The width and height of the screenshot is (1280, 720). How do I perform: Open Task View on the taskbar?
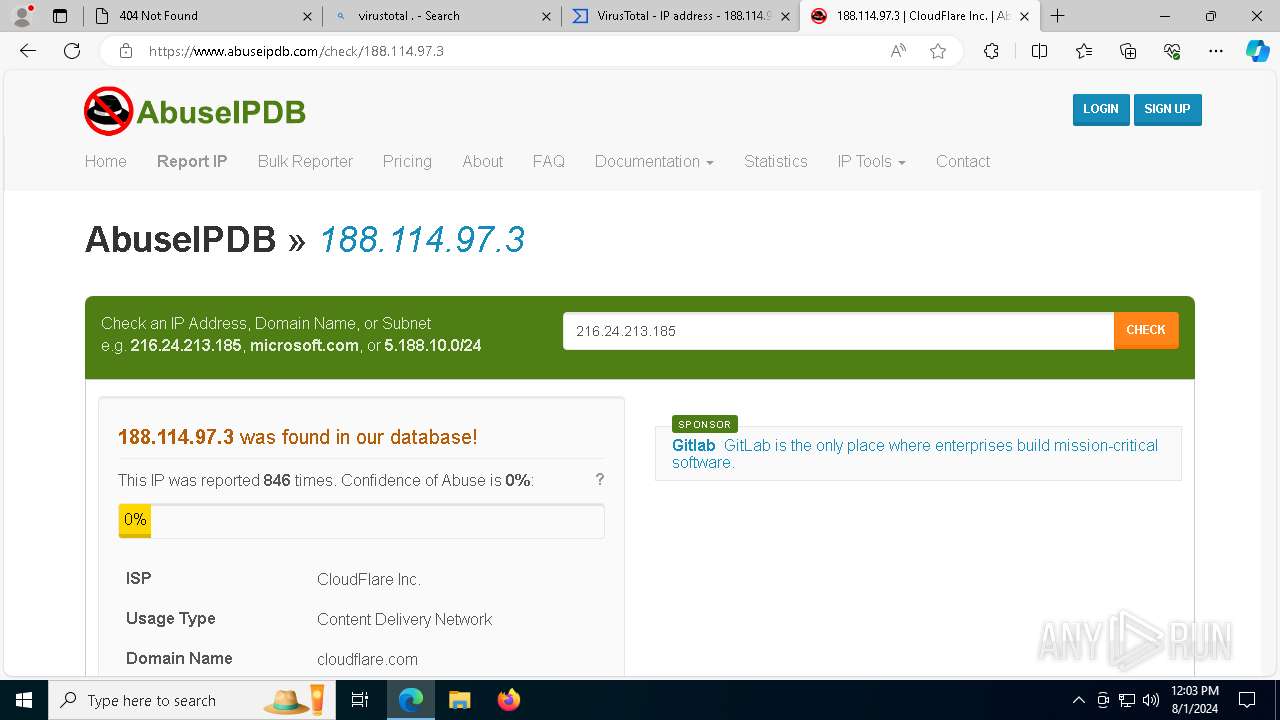click(360, 700)
